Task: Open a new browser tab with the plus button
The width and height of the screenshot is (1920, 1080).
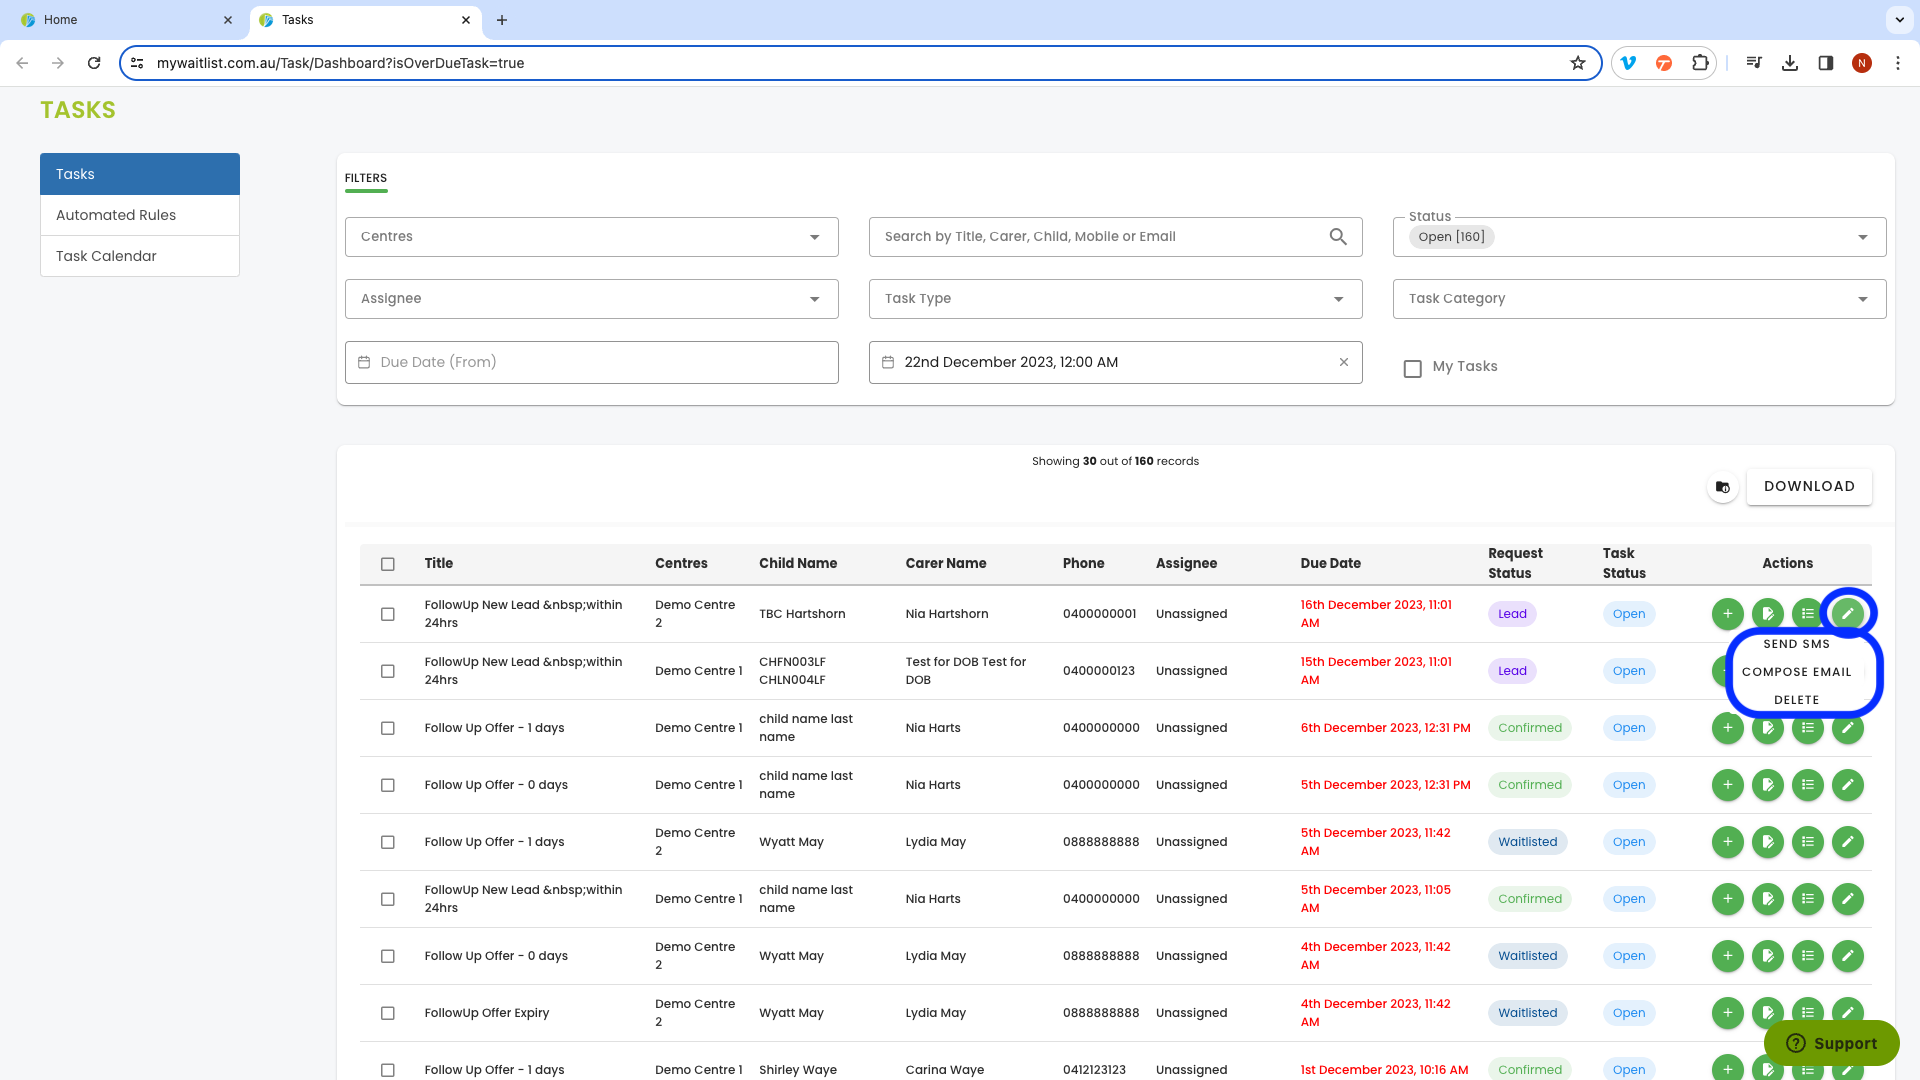Action: (x=502, y=20)
